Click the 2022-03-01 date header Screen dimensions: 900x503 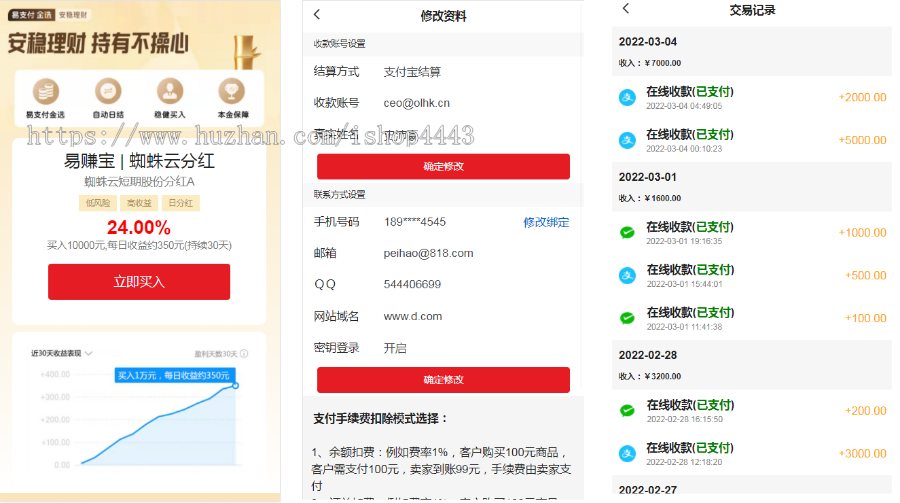tap(647, 177)
